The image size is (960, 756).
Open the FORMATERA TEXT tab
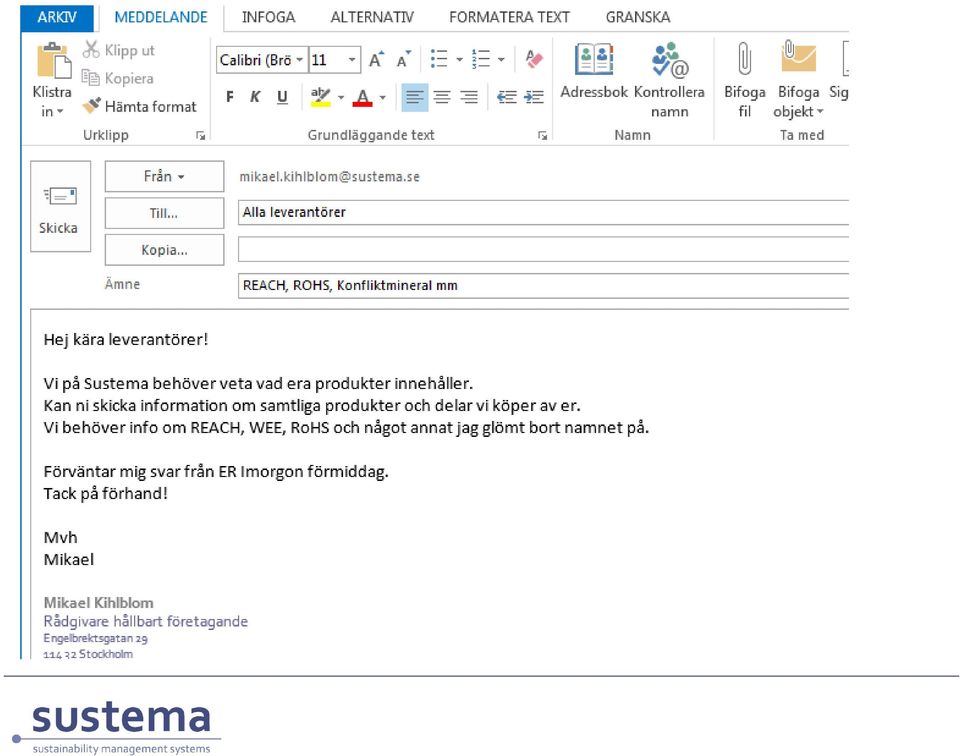pos(509,17)
